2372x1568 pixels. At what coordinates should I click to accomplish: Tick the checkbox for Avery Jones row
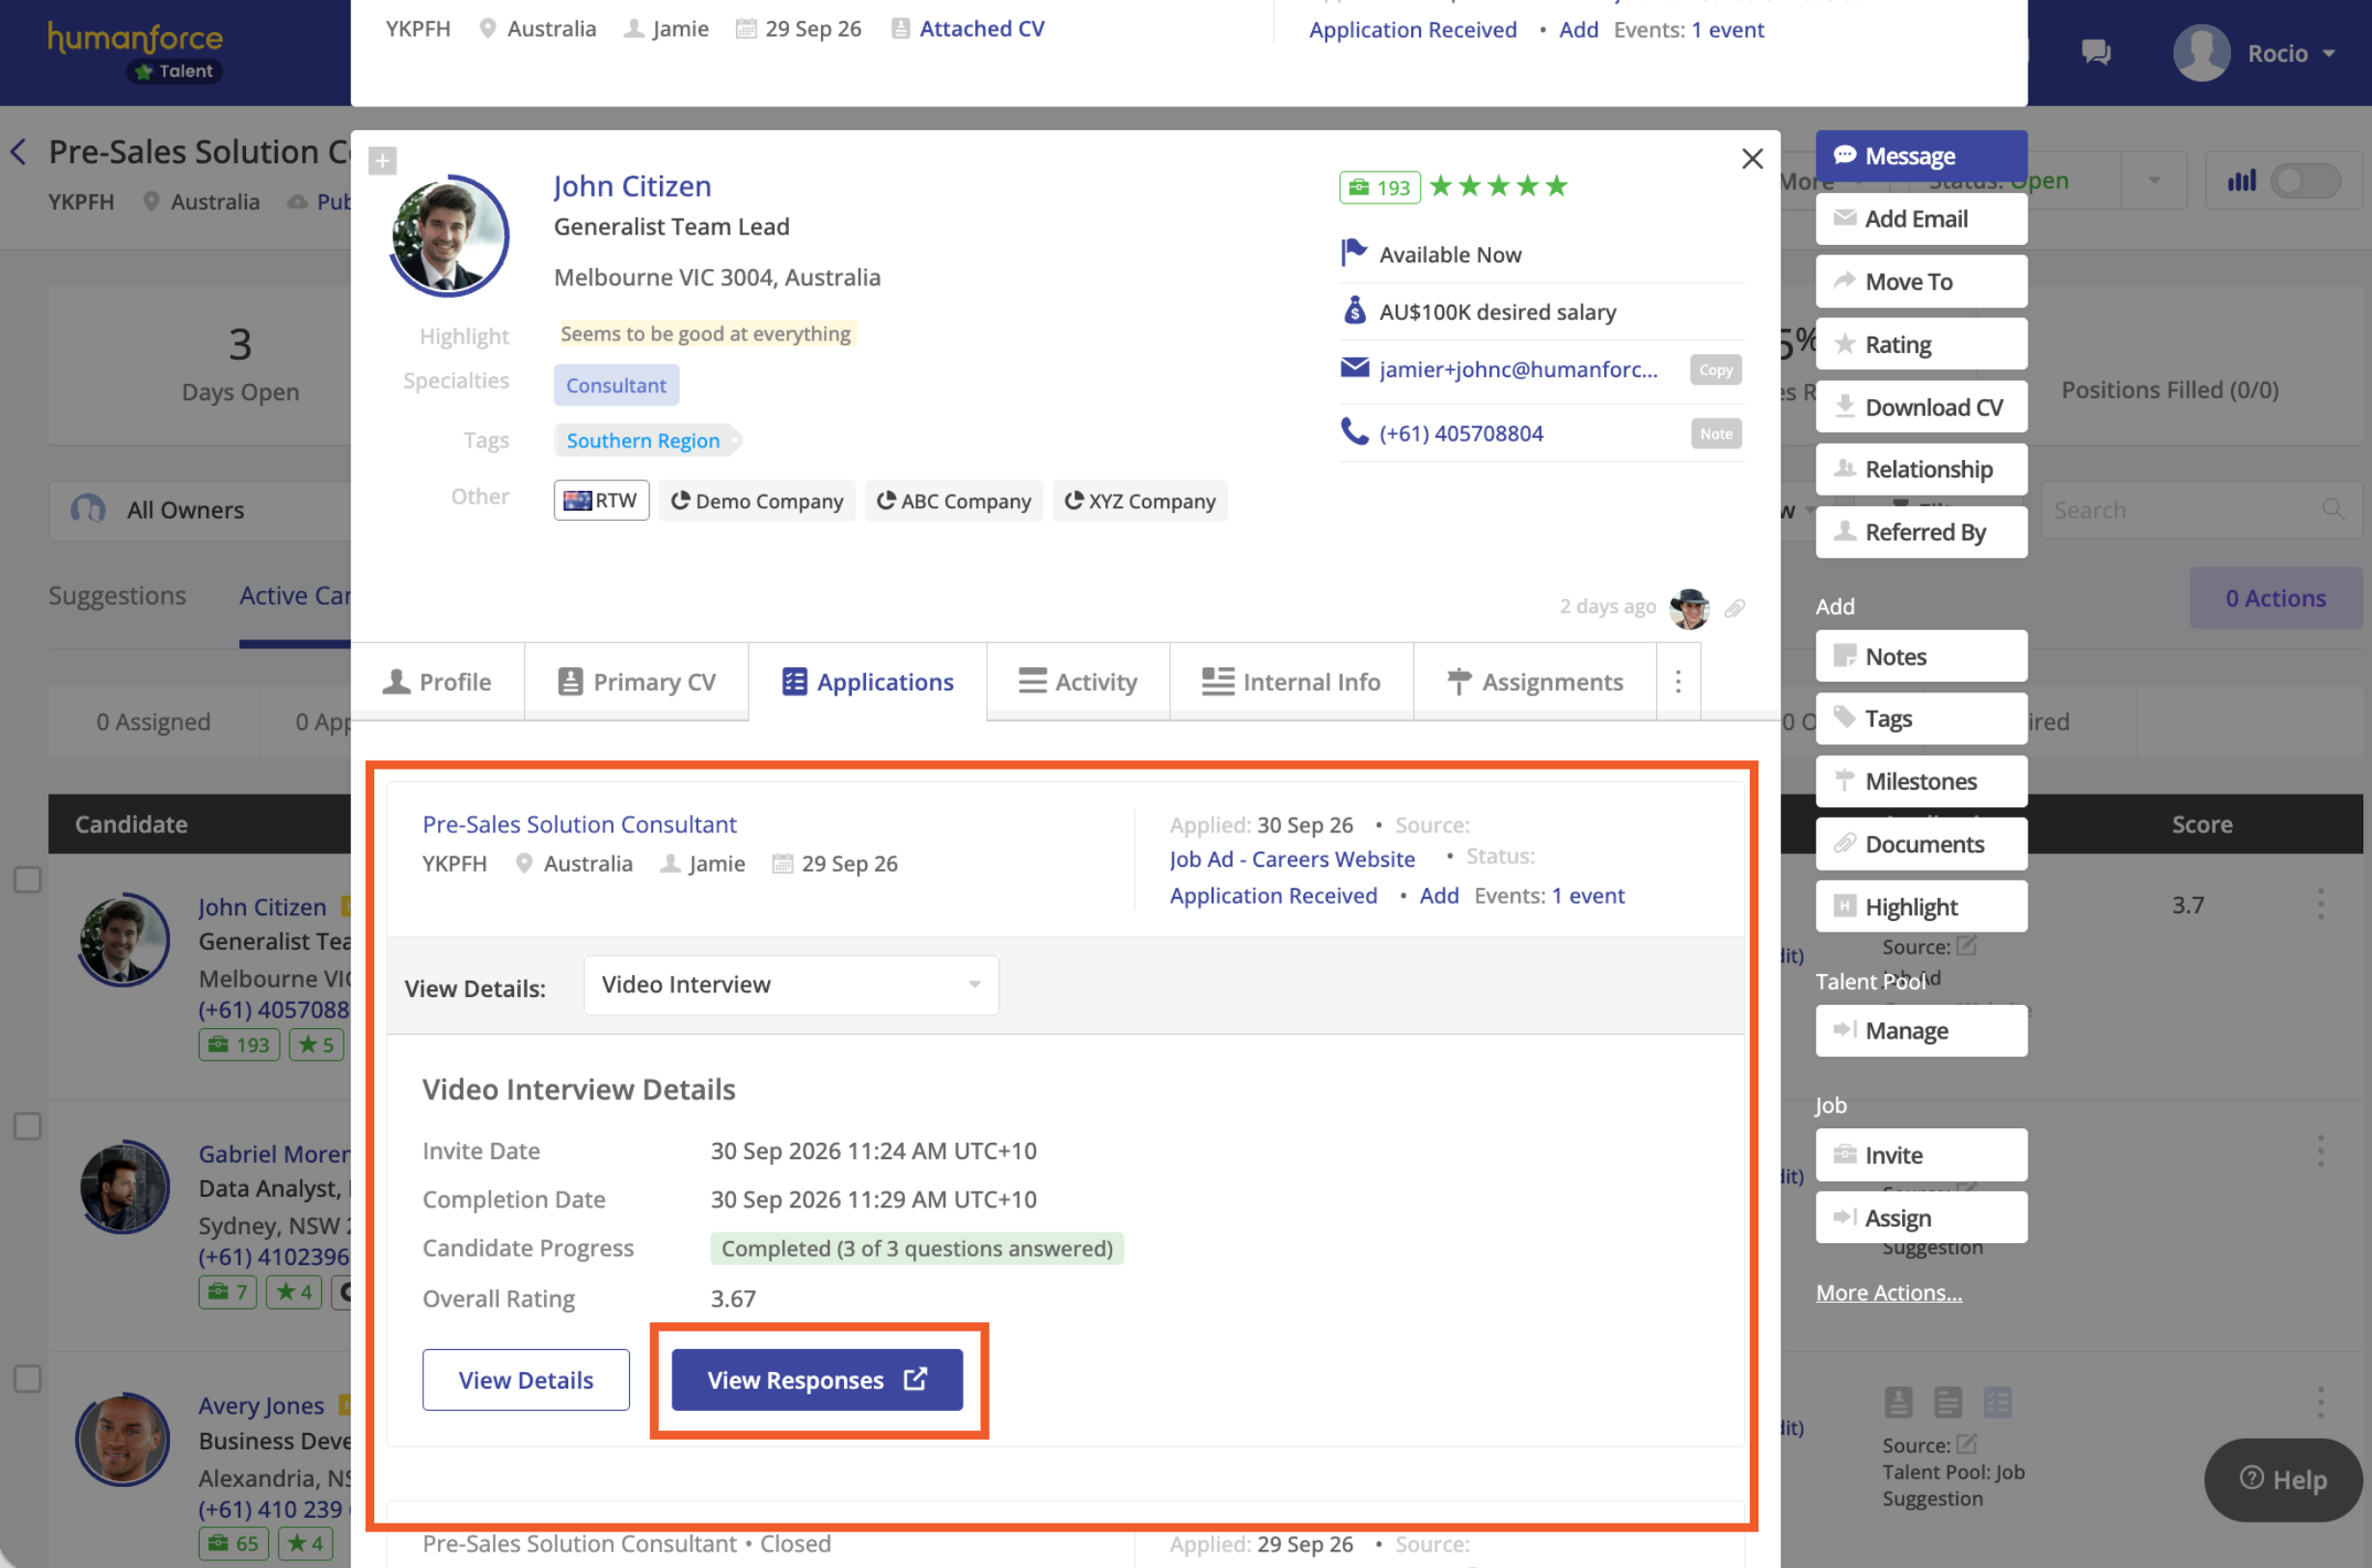tap(27, 1379)
